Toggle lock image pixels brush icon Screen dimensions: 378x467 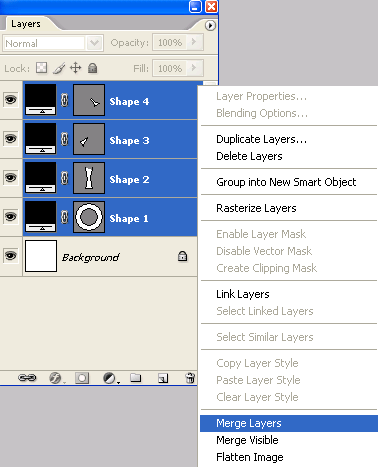(x=59, y=68)
